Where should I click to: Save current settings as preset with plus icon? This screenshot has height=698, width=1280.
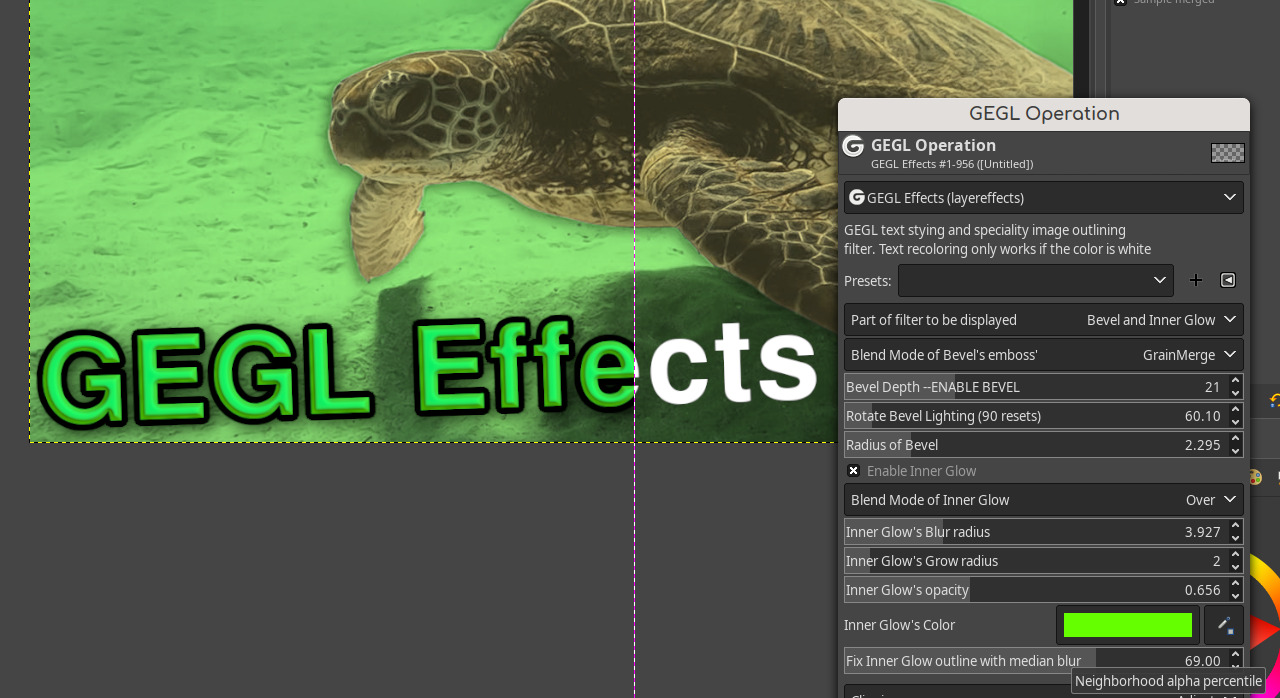(x=1196, y=280)
